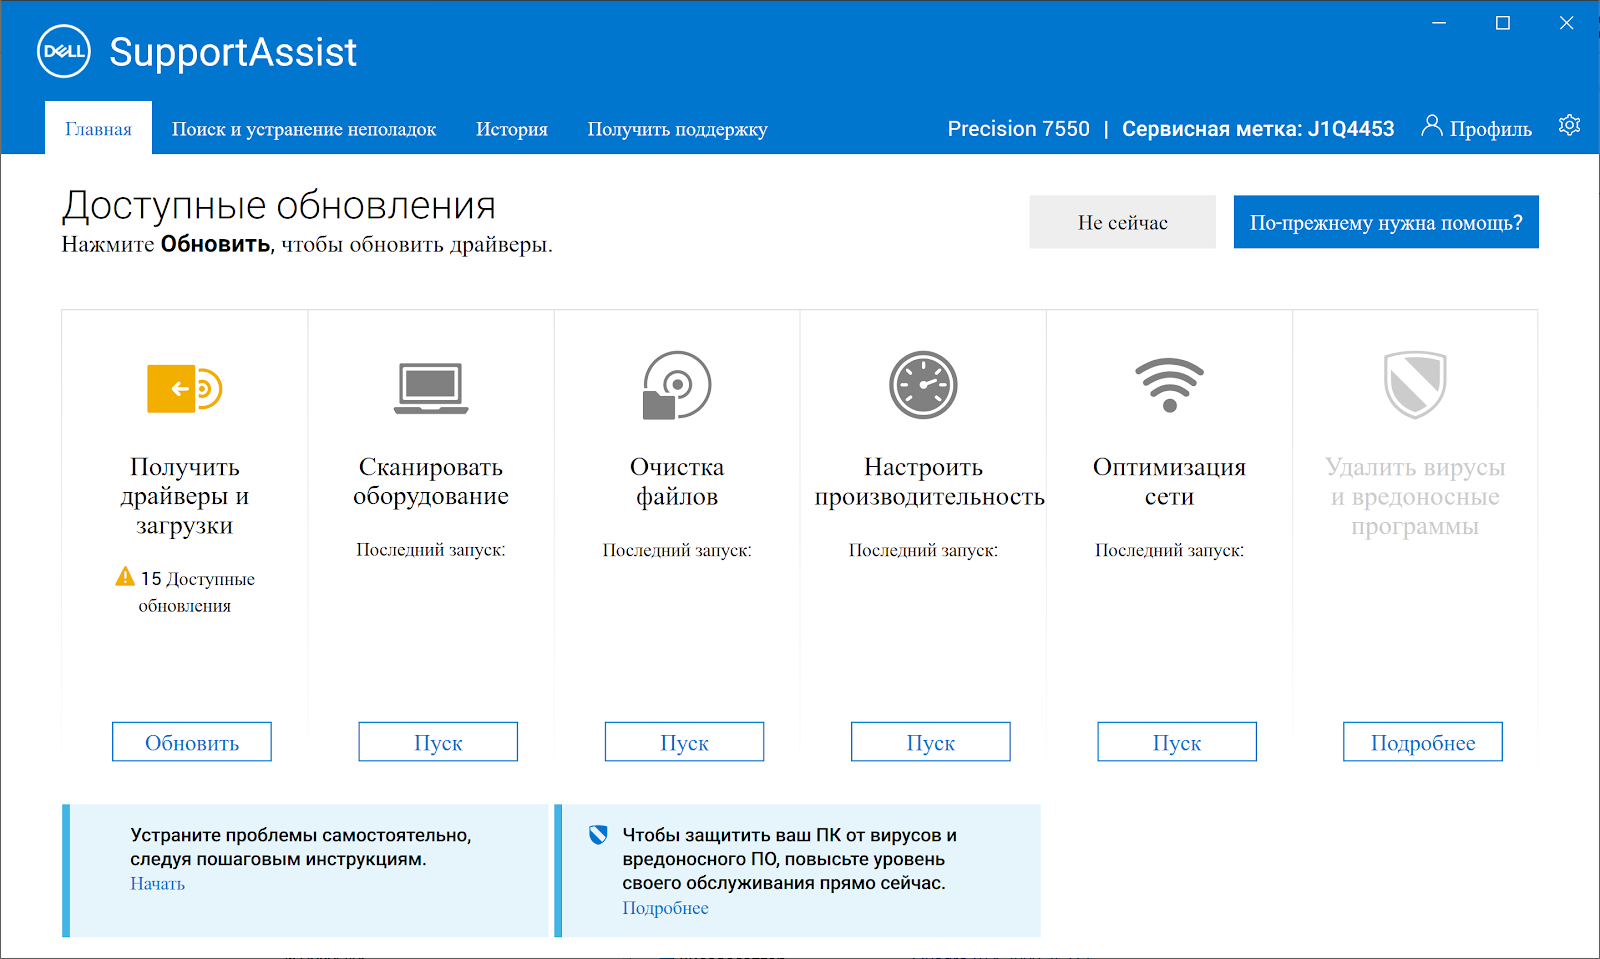Click the blue shield icon in banner
1600x959 pixels.
[598, 834]
